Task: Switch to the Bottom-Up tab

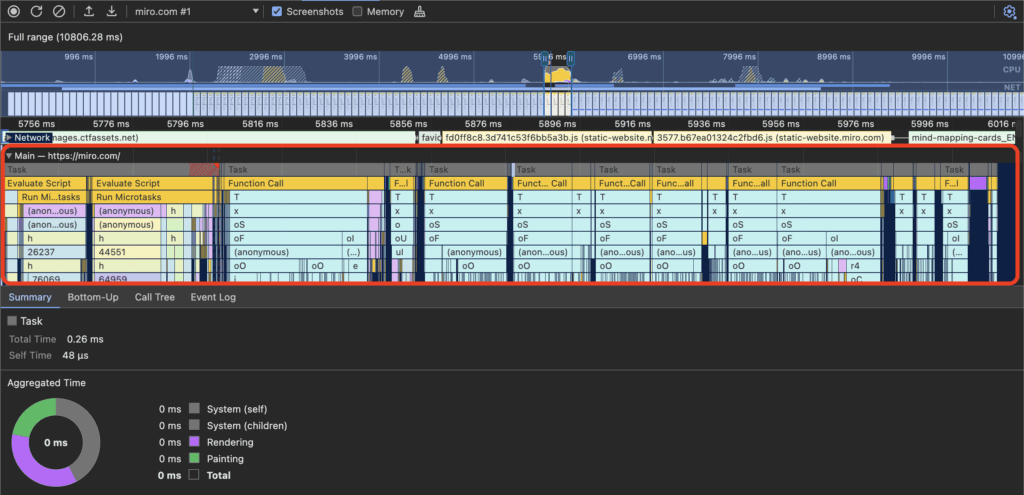Action: click(x=94, y=297)
